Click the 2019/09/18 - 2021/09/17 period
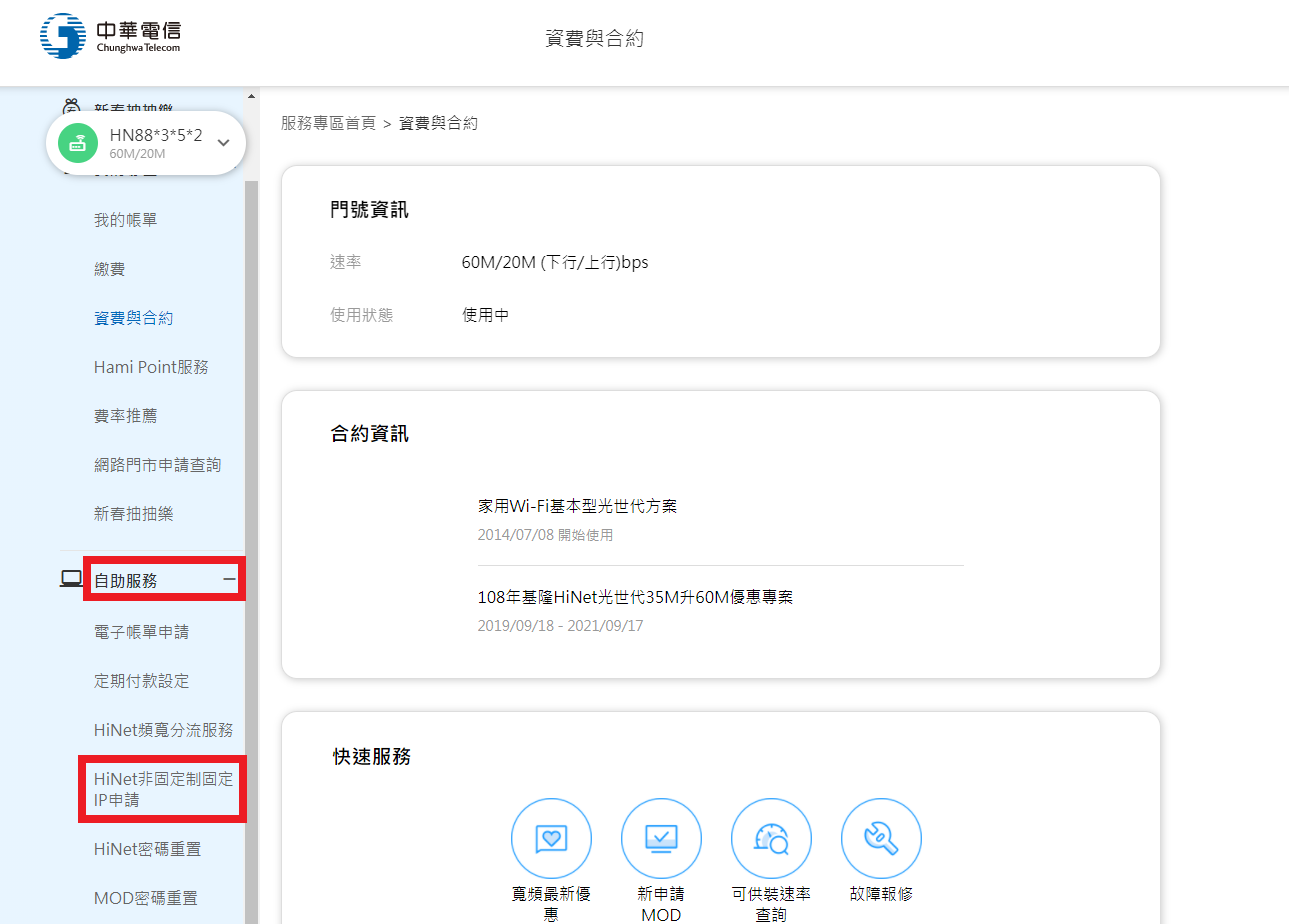This screenshot has width=1289, height=924. [560, 626]
